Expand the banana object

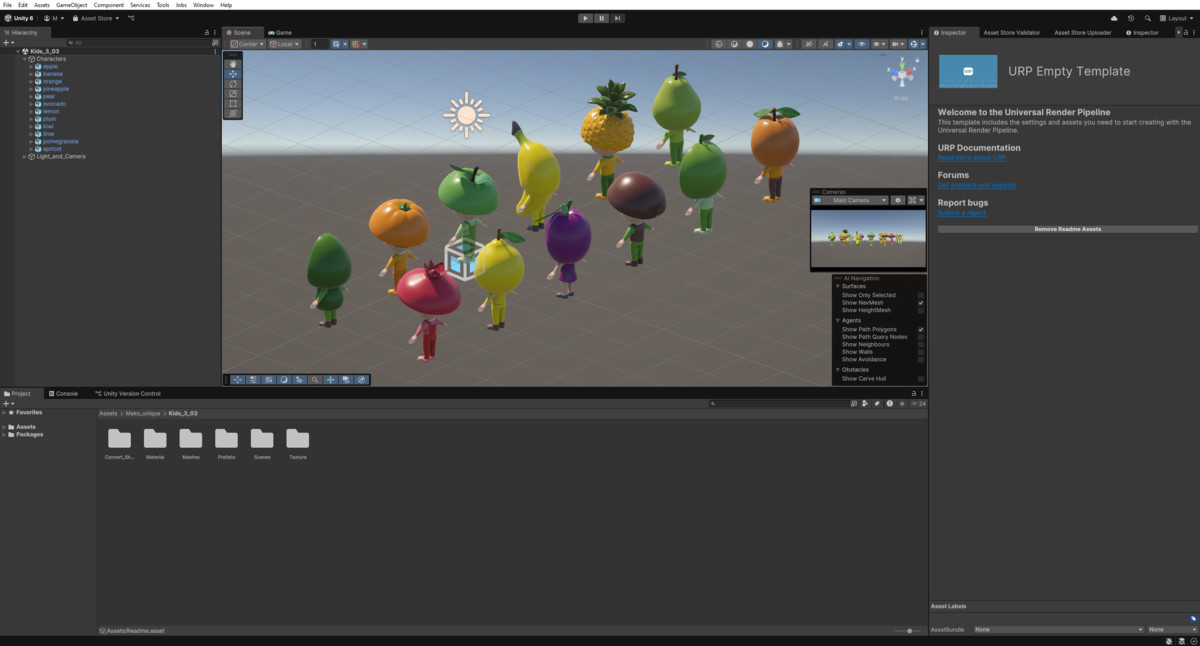click(31, 74)
